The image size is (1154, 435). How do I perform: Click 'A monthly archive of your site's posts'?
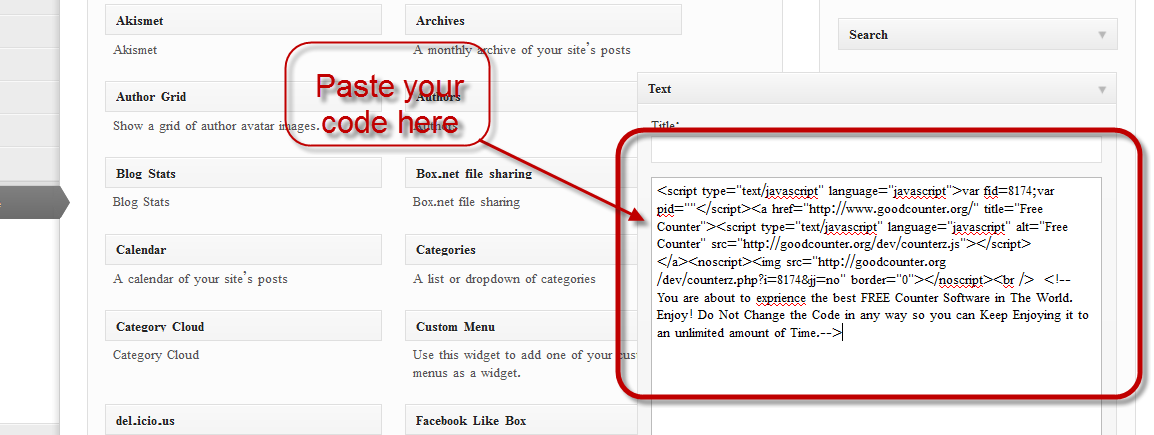pyautogui.click(x=522, y=50)
